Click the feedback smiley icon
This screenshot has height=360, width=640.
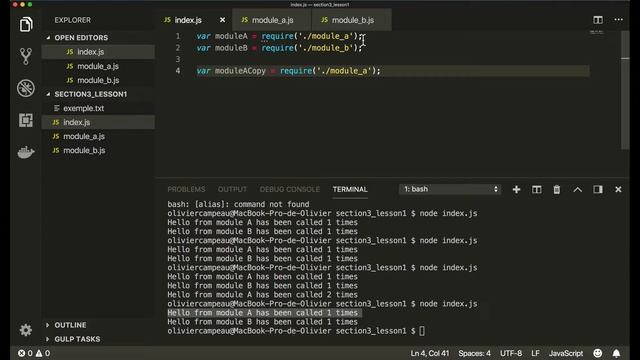[x=598, y=353]
